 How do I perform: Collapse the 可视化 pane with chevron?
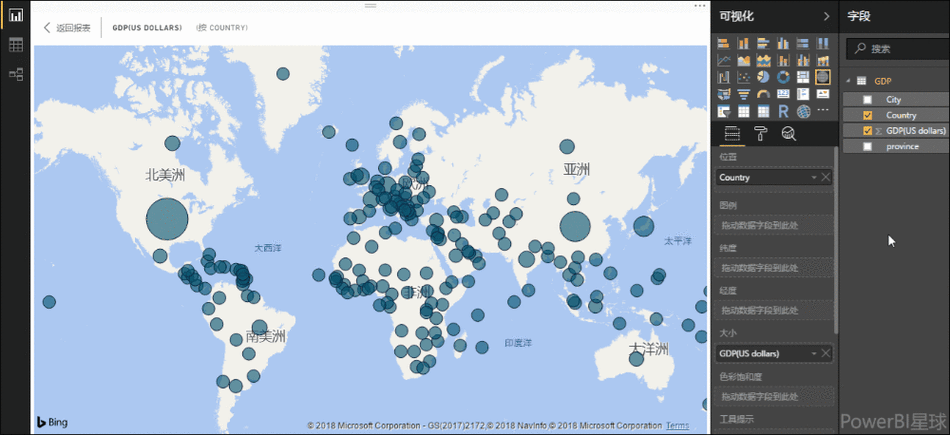(x=826, y=16)
